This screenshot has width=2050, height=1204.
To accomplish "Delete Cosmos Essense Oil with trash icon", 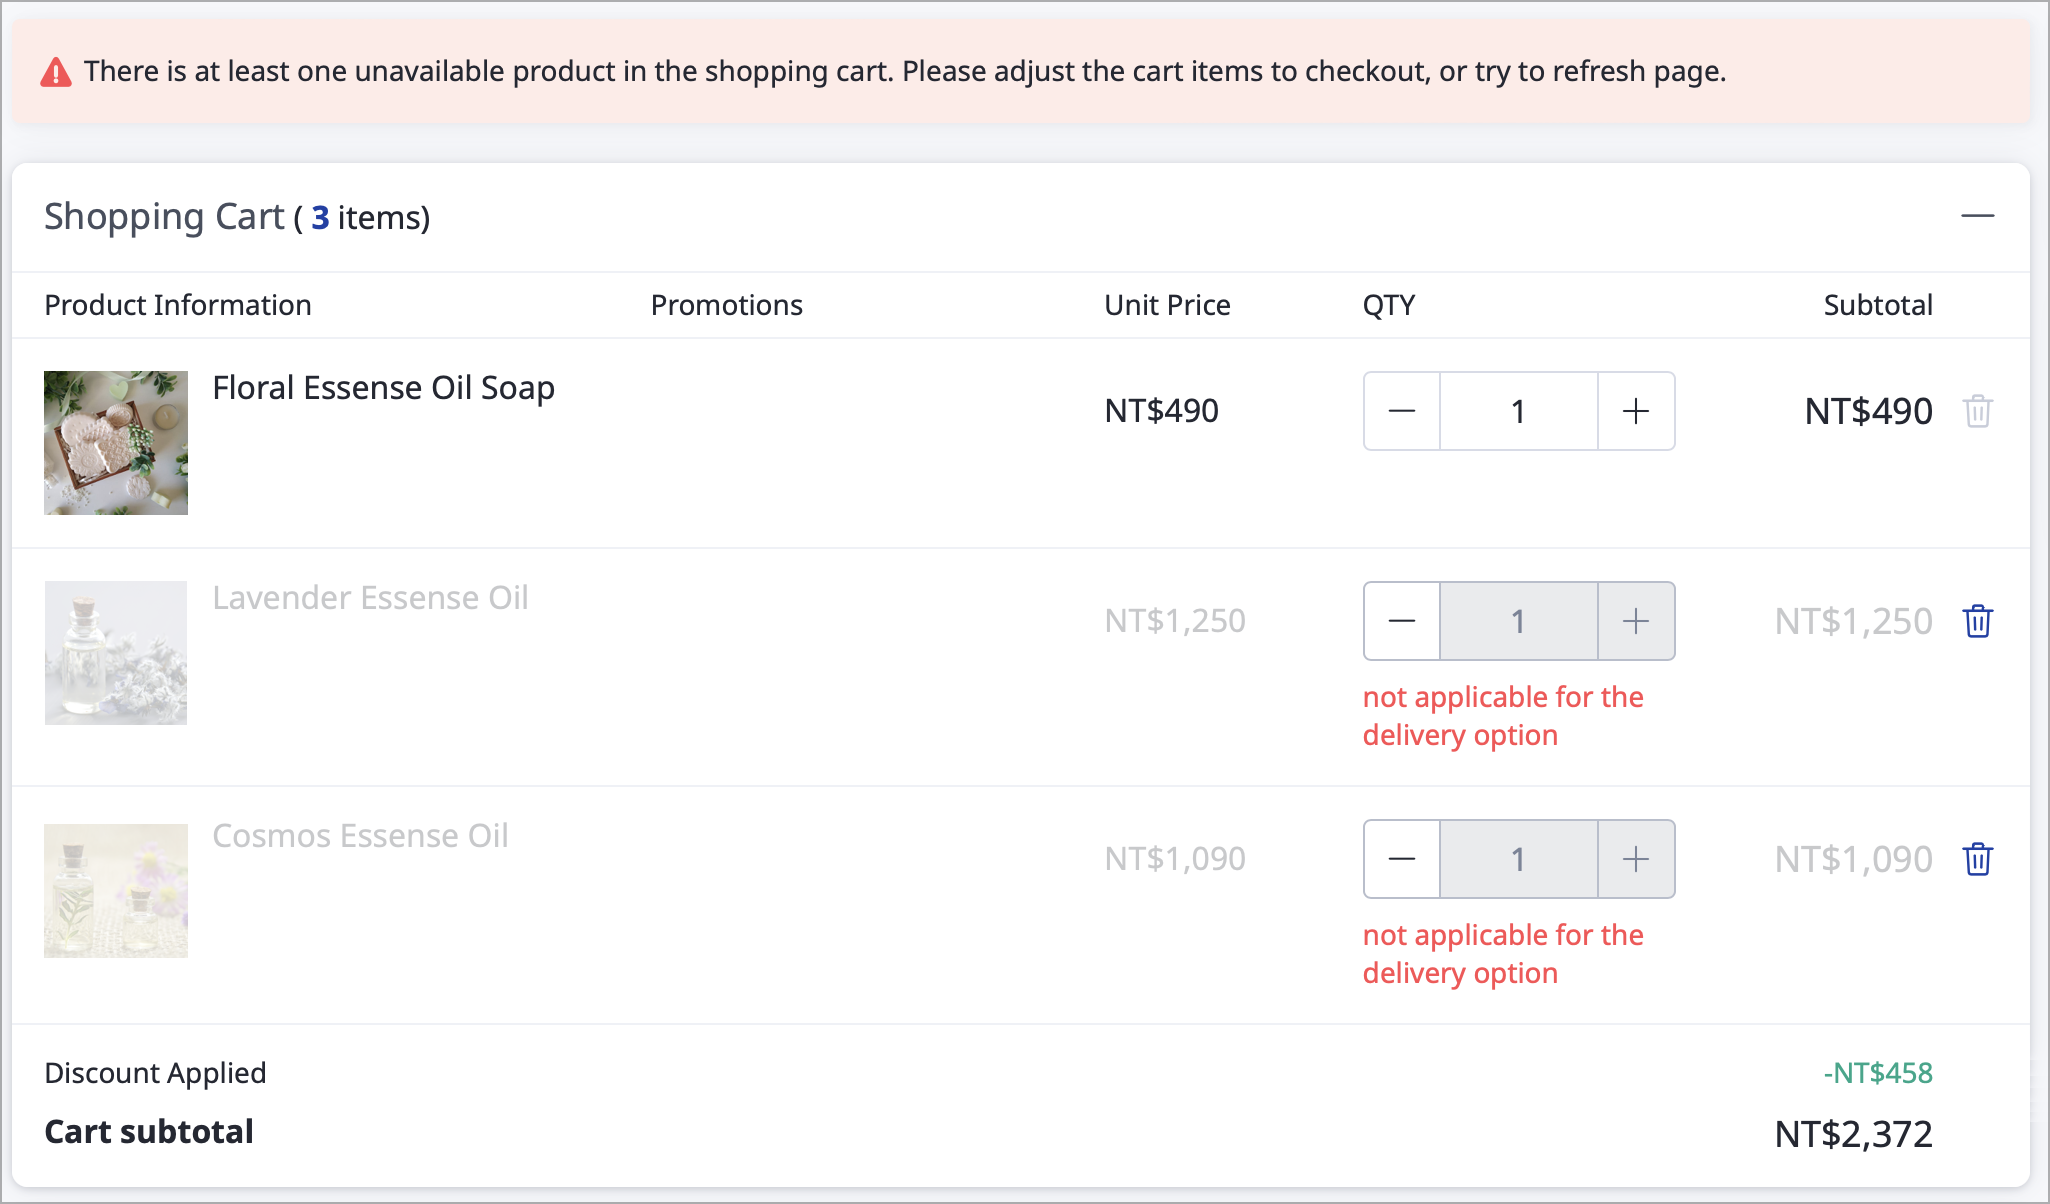I will coord(1977,859).
